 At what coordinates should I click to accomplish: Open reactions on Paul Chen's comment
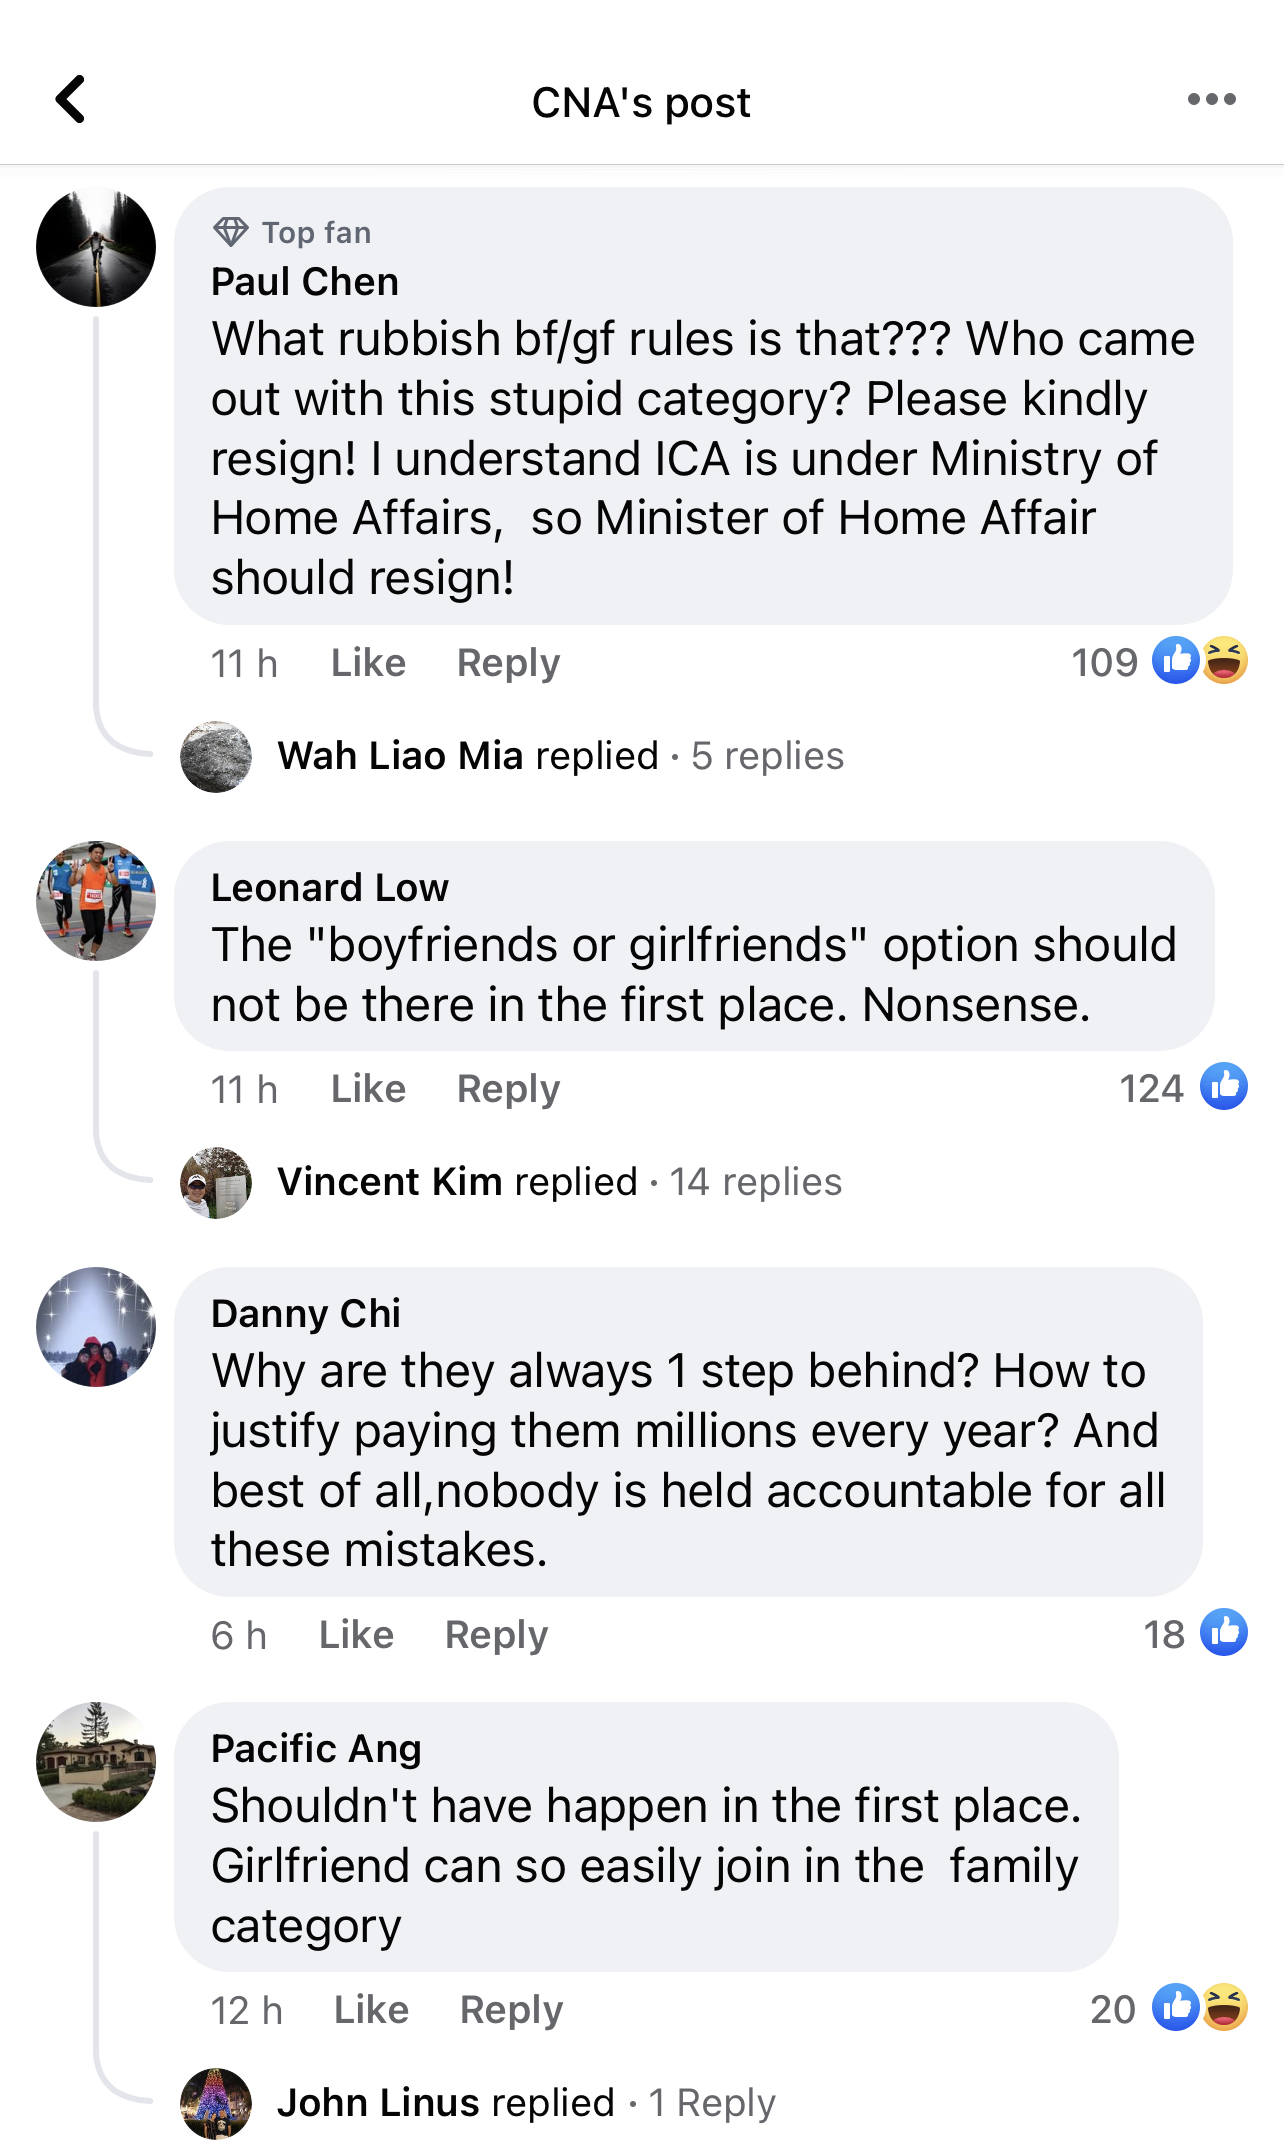[1199, 661]
